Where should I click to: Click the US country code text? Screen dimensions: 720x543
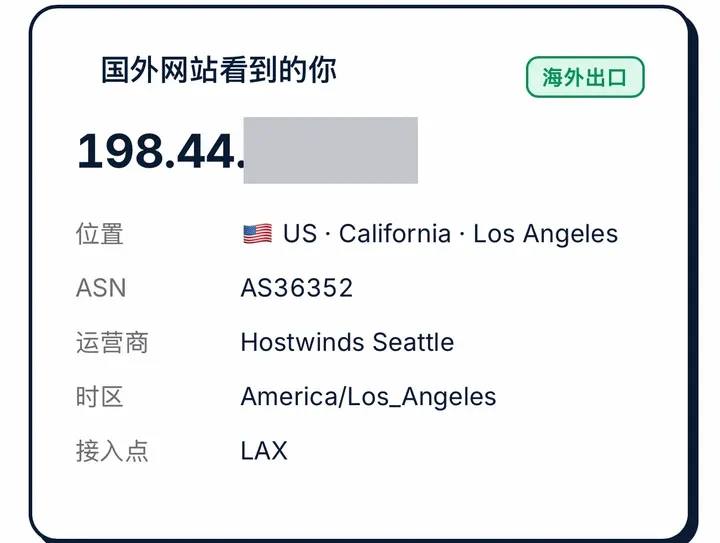click(x=300, y=234)
